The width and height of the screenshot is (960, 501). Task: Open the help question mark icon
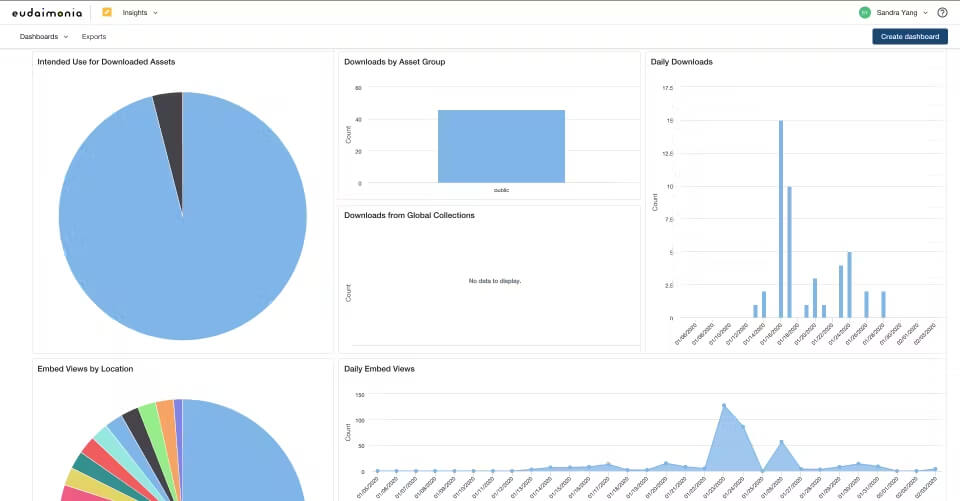tap(942, 12)
